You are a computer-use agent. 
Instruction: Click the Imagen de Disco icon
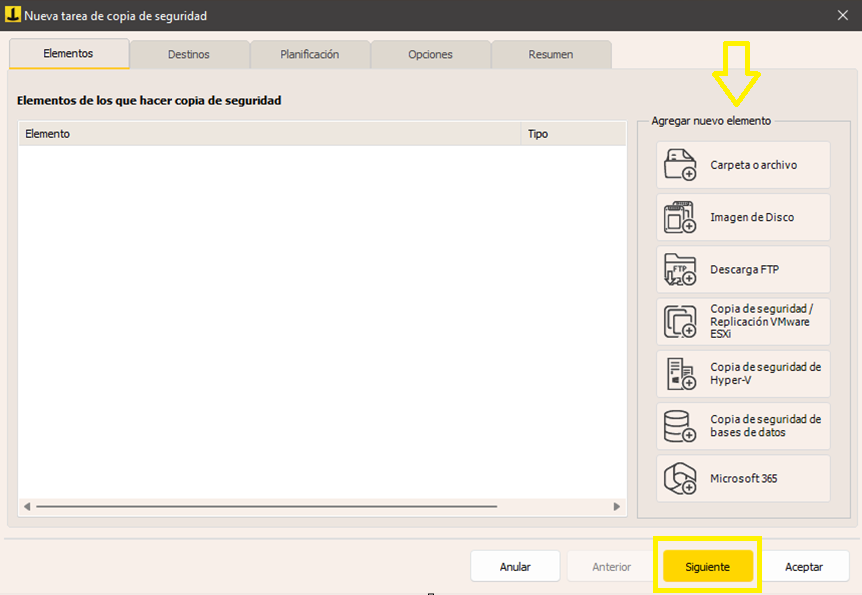point(680,217)
